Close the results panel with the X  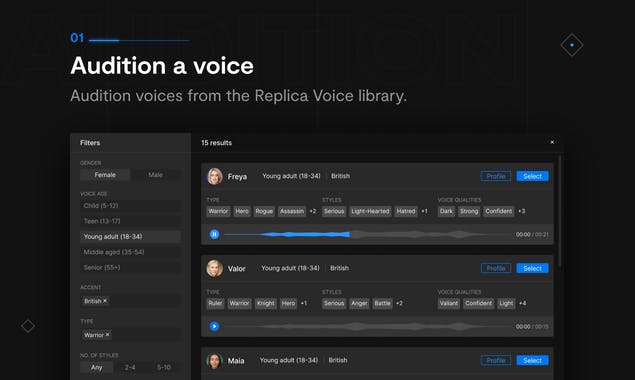(x=552, y=142)
